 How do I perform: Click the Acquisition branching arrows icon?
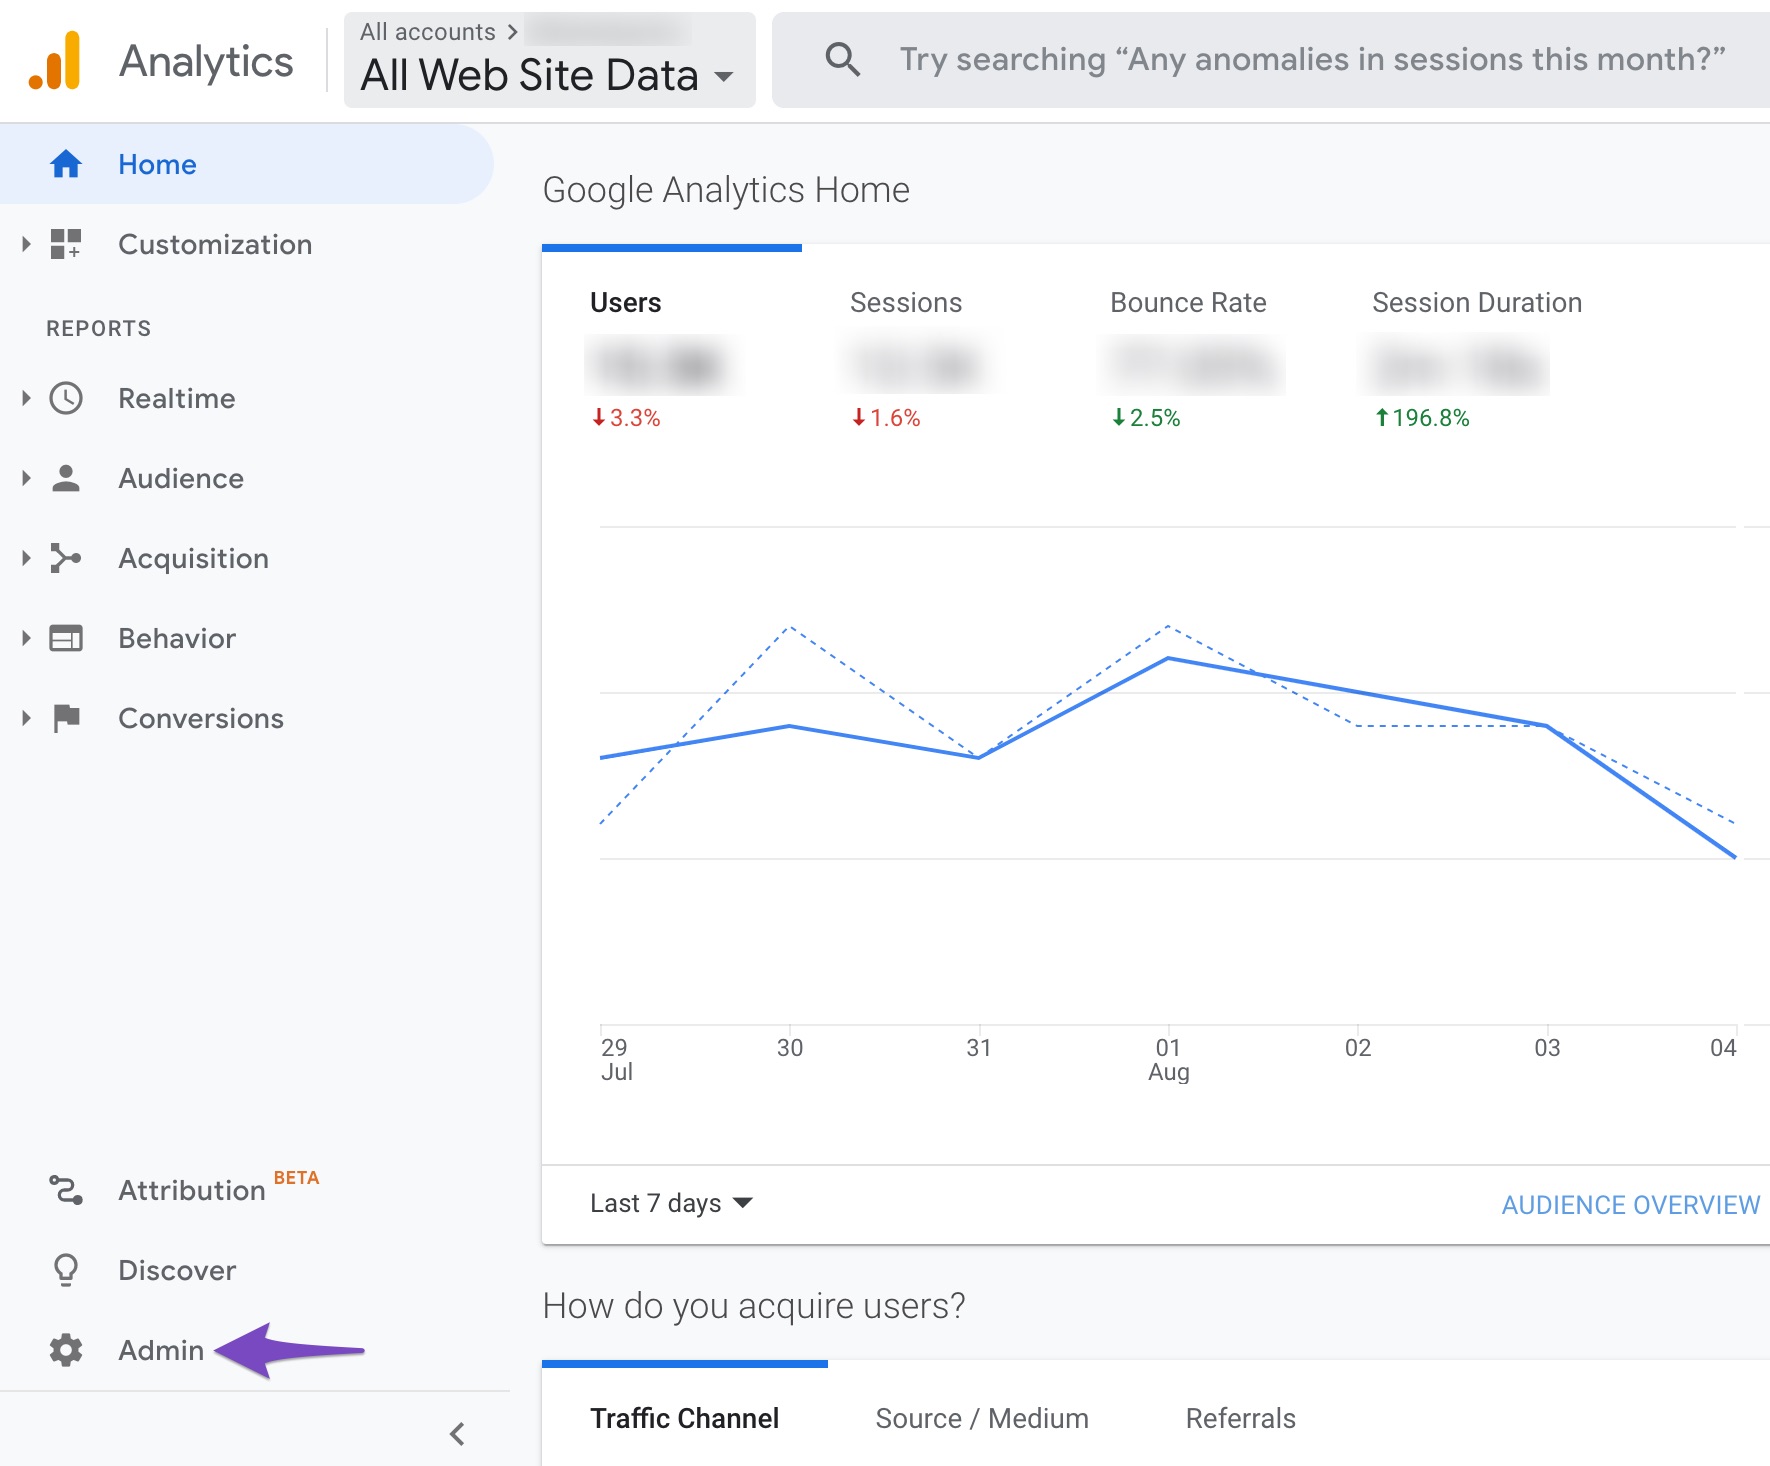(x=66, y=558)
